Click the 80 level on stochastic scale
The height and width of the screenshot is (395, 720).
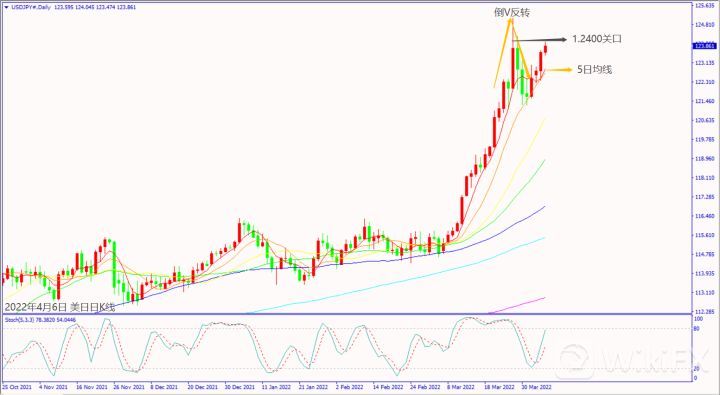(x=696, y=329)
